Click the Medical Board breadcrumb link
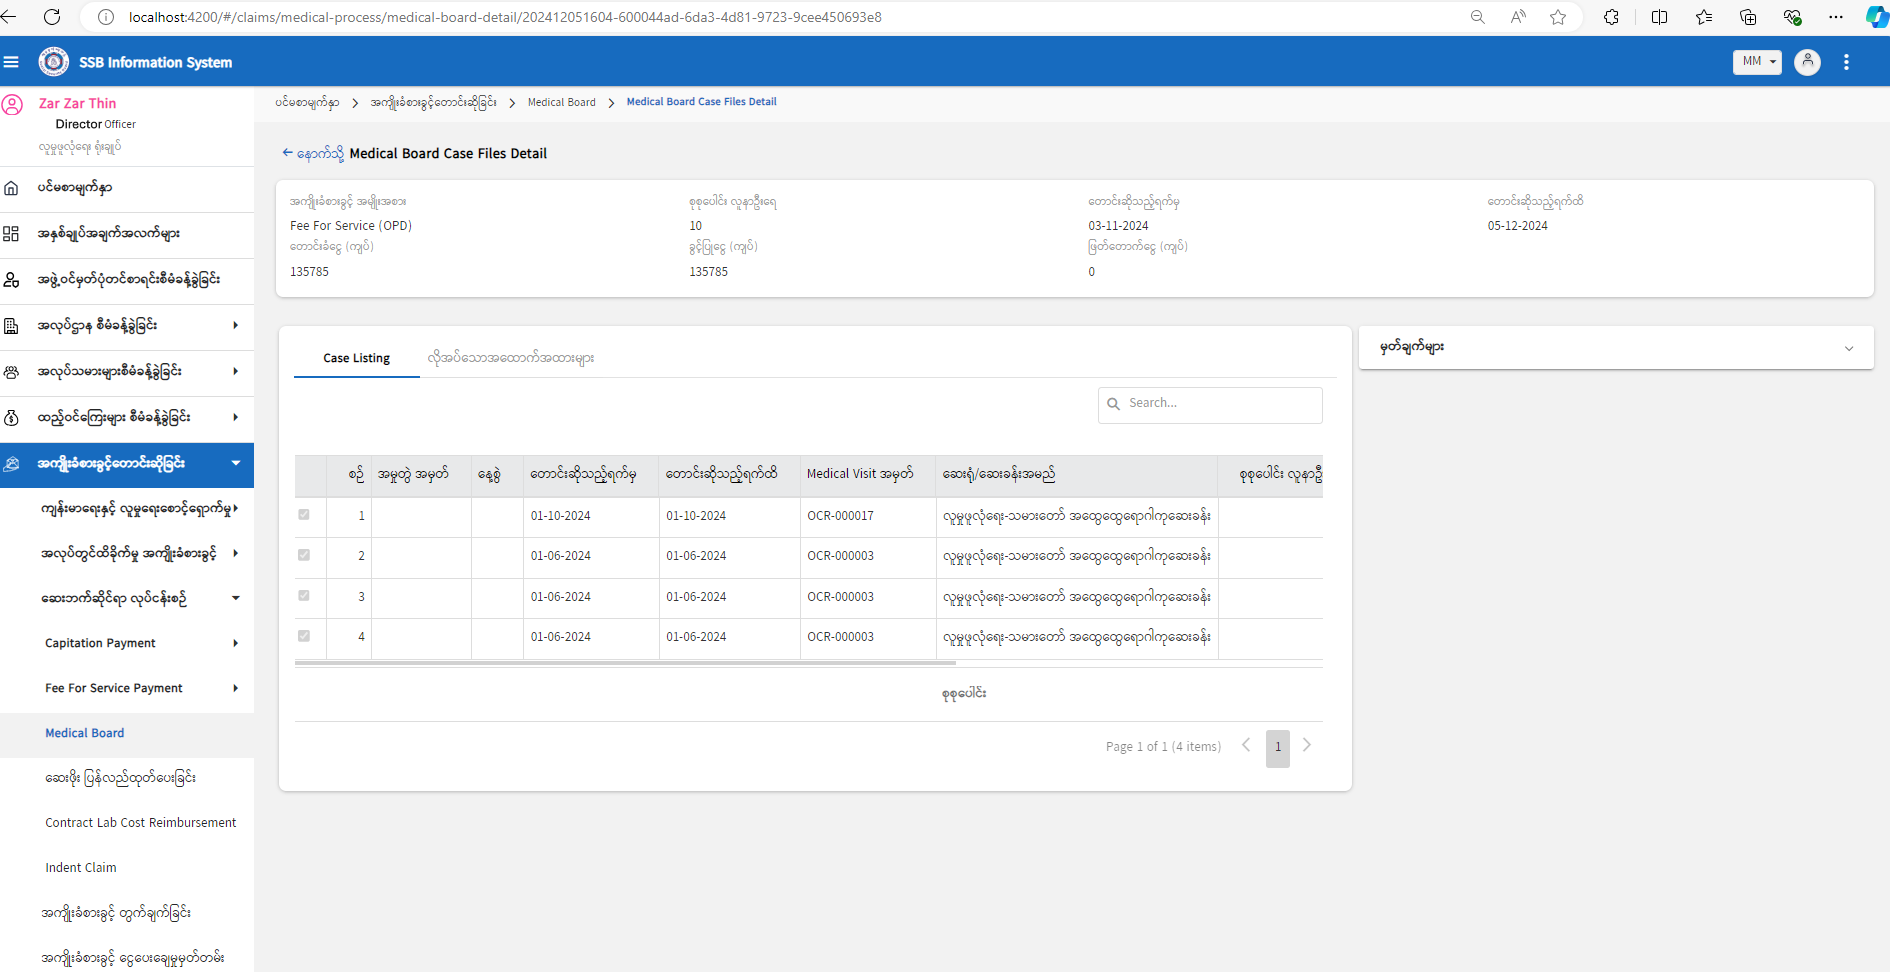The width and height of the screenshot is (1890, 972). tap(561, 102)
